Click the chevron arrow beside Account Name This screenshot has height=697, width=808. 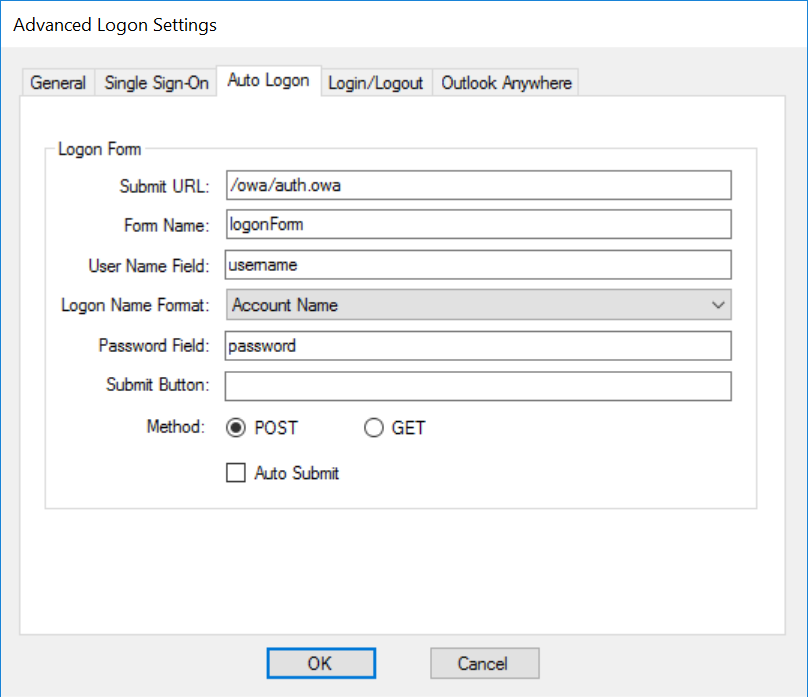717,305
